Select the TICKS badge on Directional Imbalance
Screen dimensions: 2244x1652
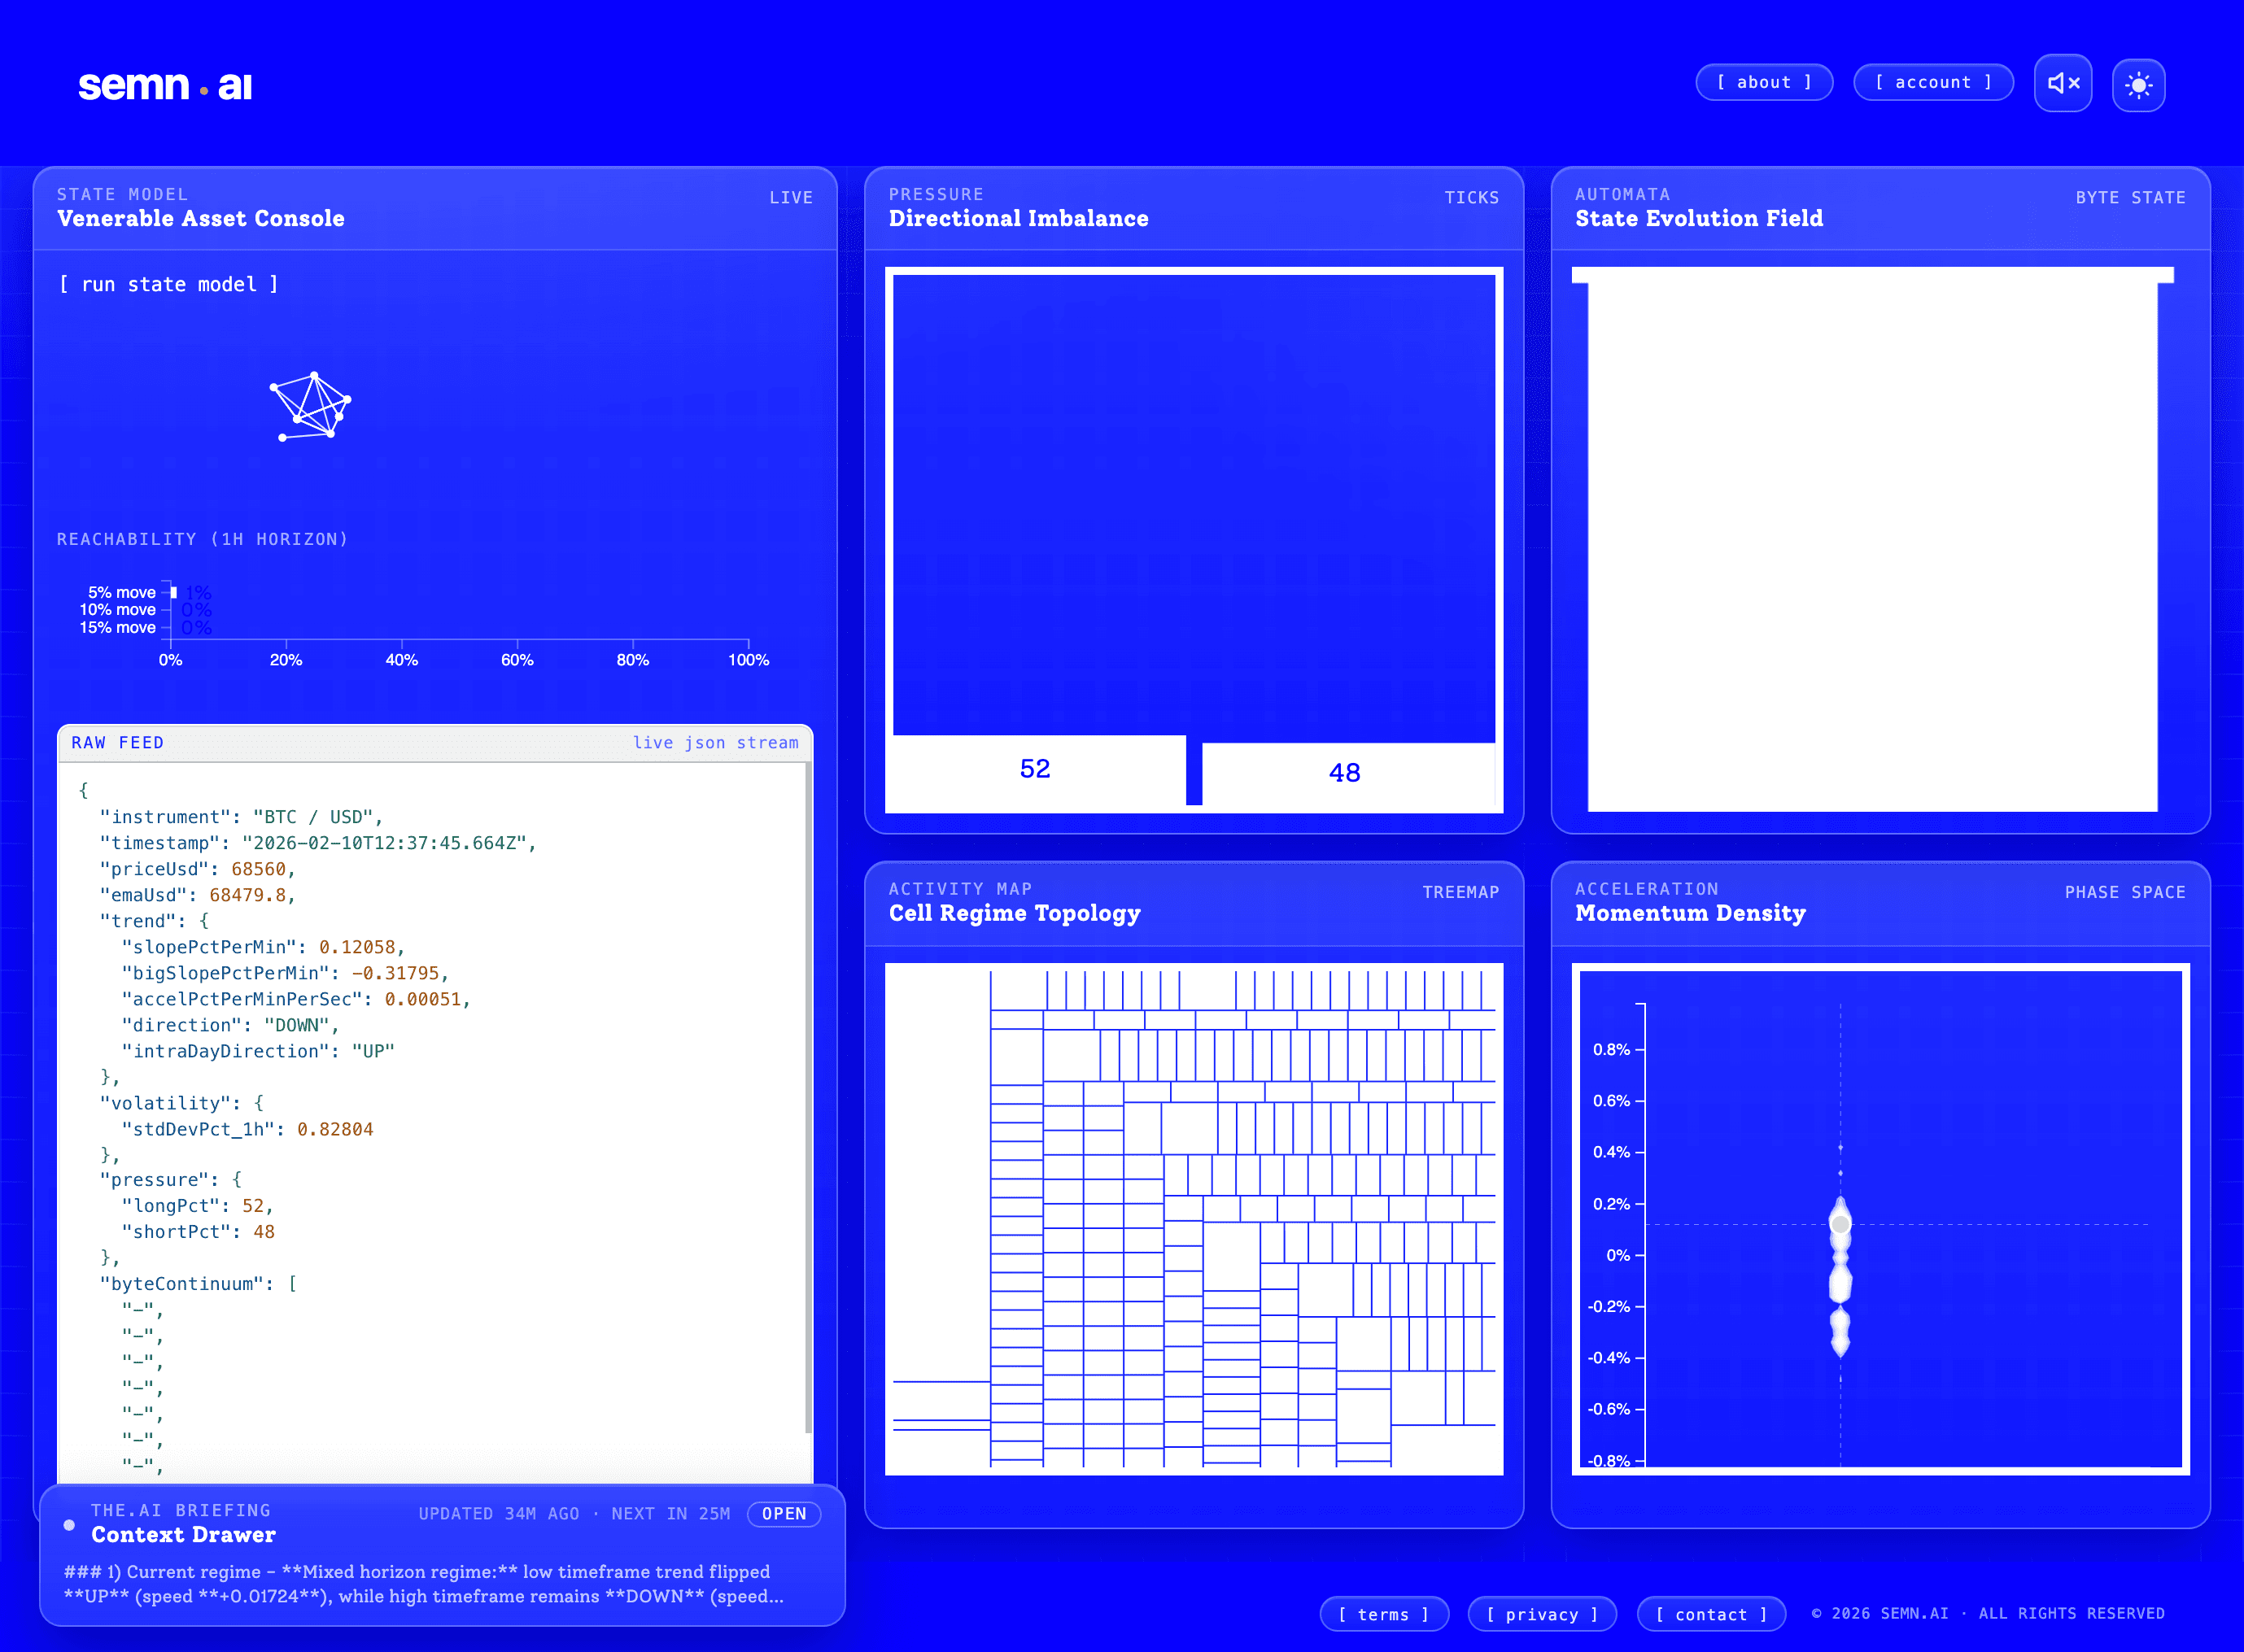tap(1471, 197)
